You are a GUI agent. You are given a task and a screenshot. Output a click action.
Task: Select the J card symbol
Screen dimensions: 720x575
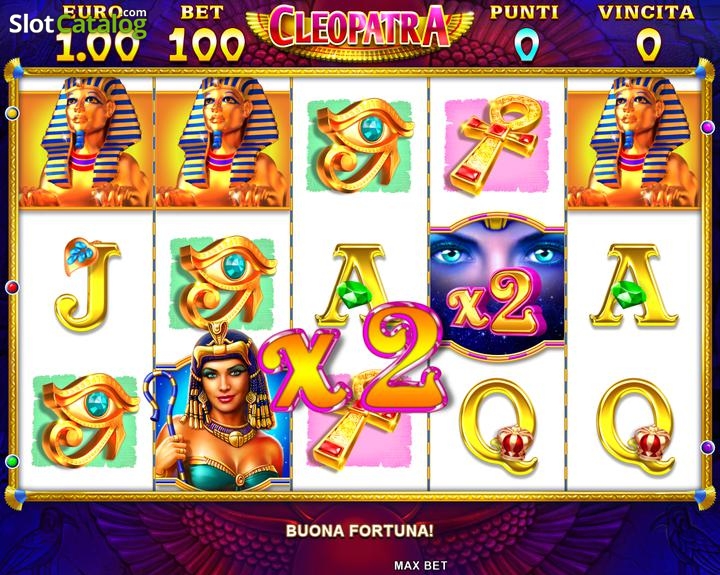(87, 284)
